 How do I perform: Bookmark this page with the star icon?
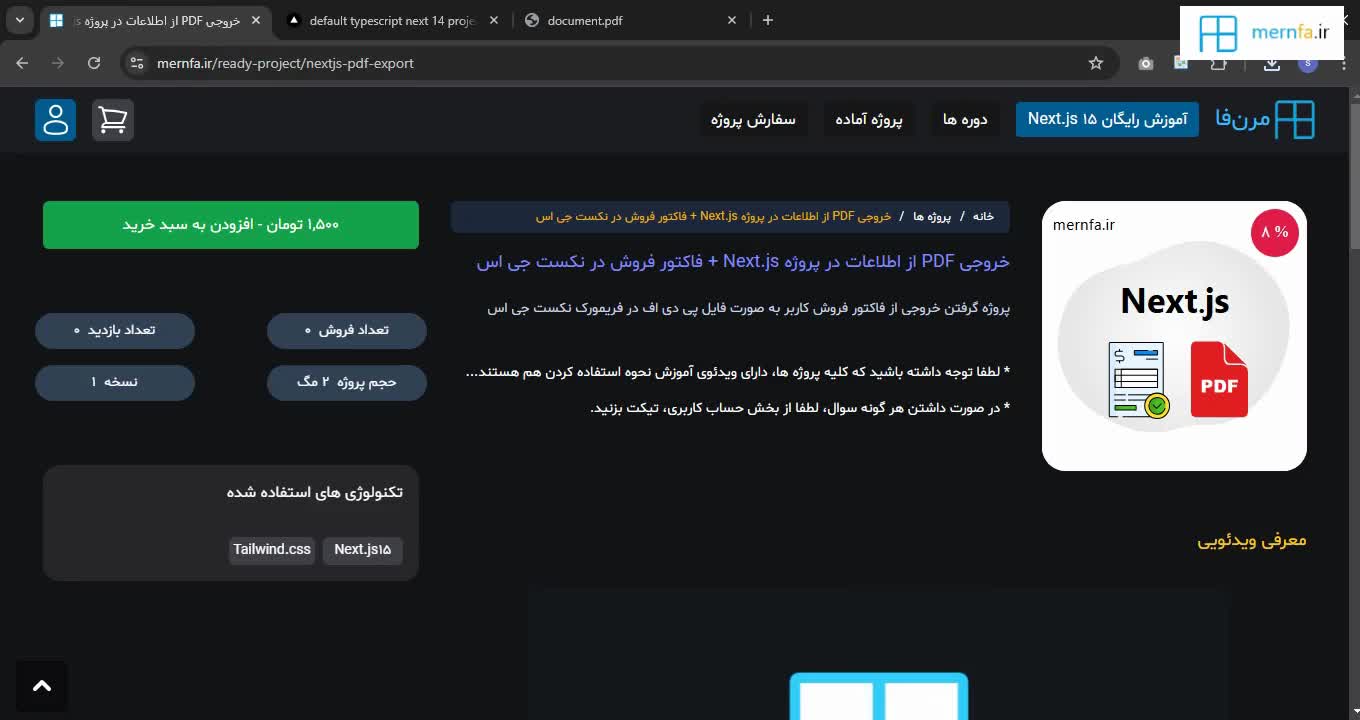[x=1096, y=63]
